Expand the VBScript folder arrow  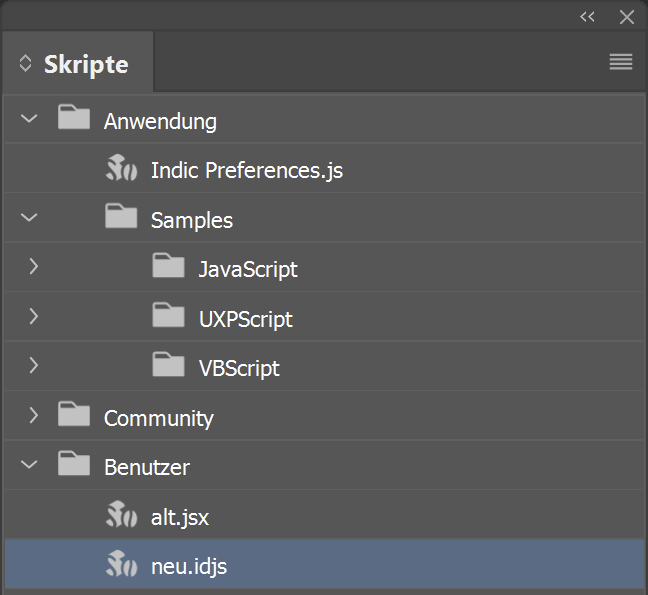point(34,366)
